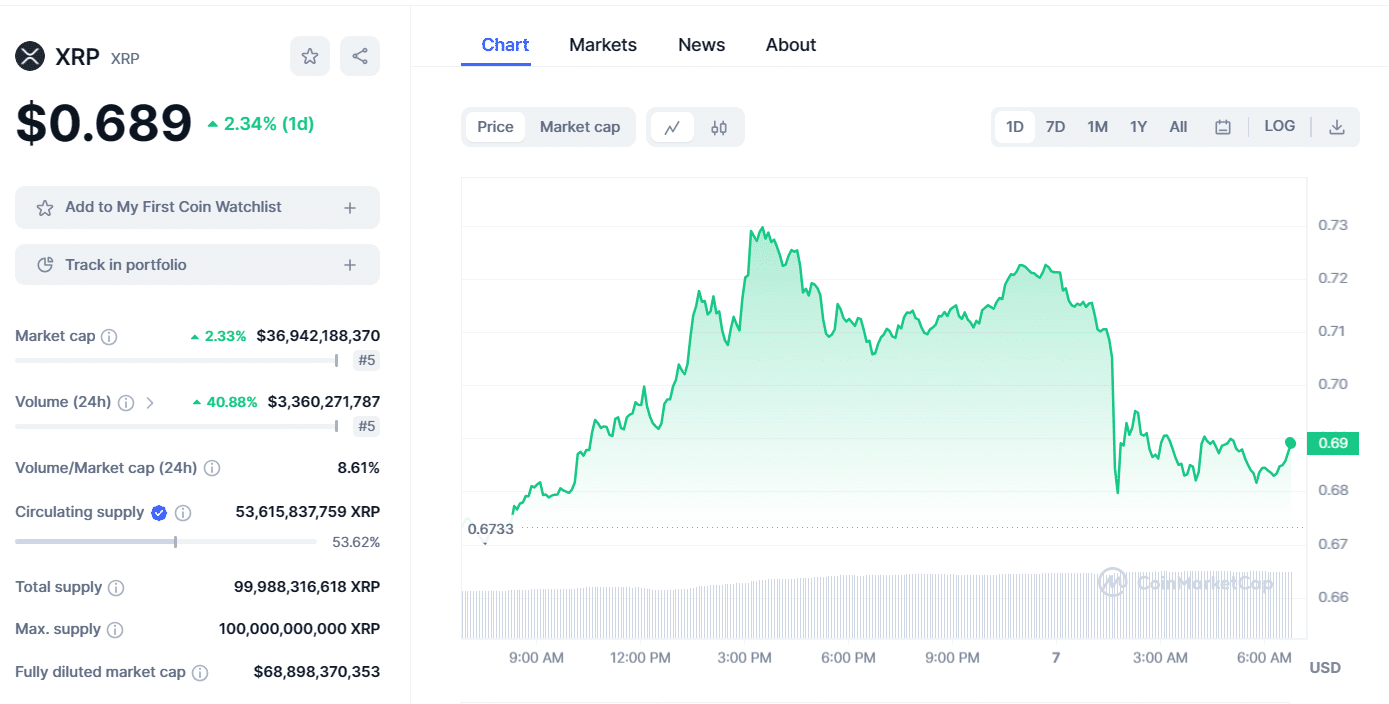Open the calendar date range picker
The width and height of the screenshot is (1389, 704).
[1222, 127]
